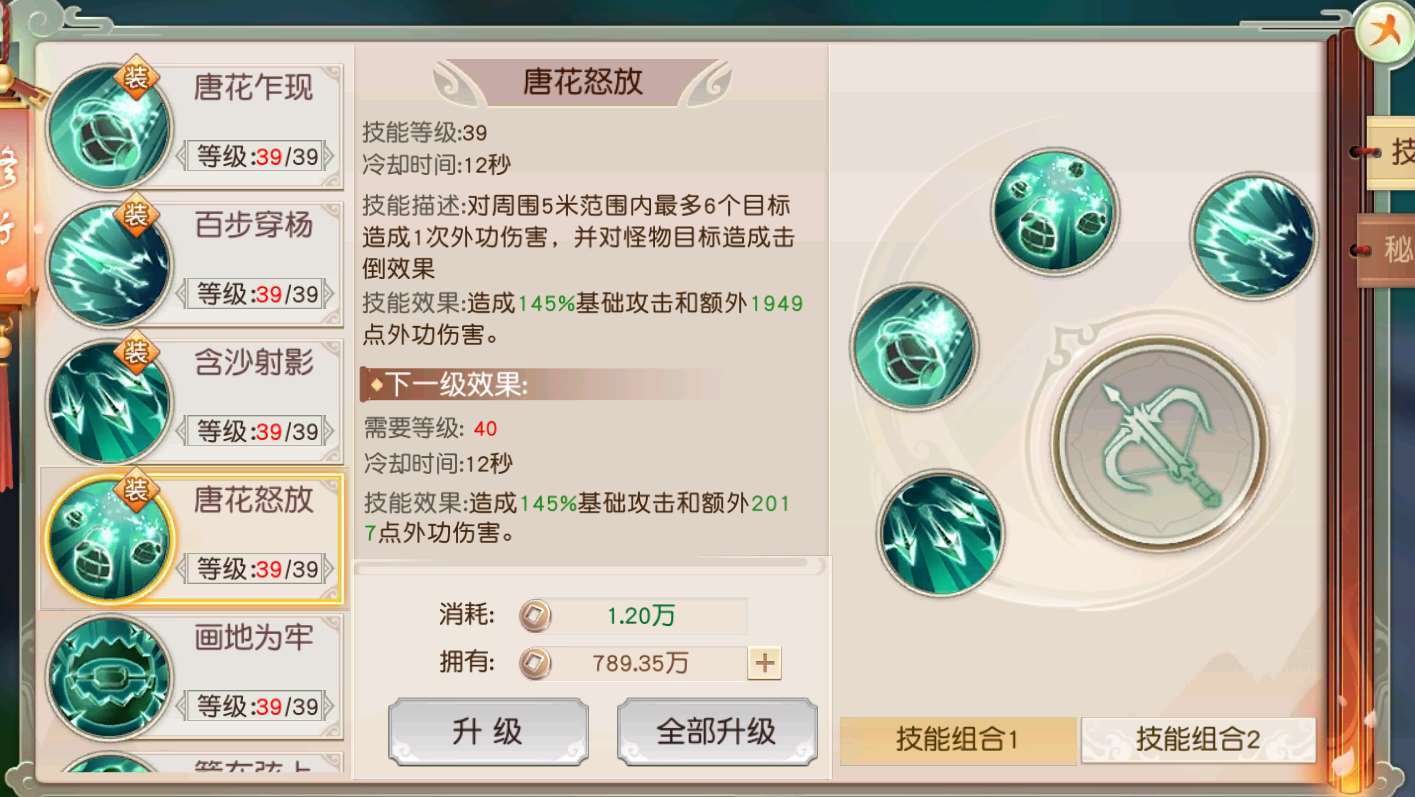
Task: Select the 唐花乍现 skill icon in list
Action: pyautogui.click(x=108, y=127)
